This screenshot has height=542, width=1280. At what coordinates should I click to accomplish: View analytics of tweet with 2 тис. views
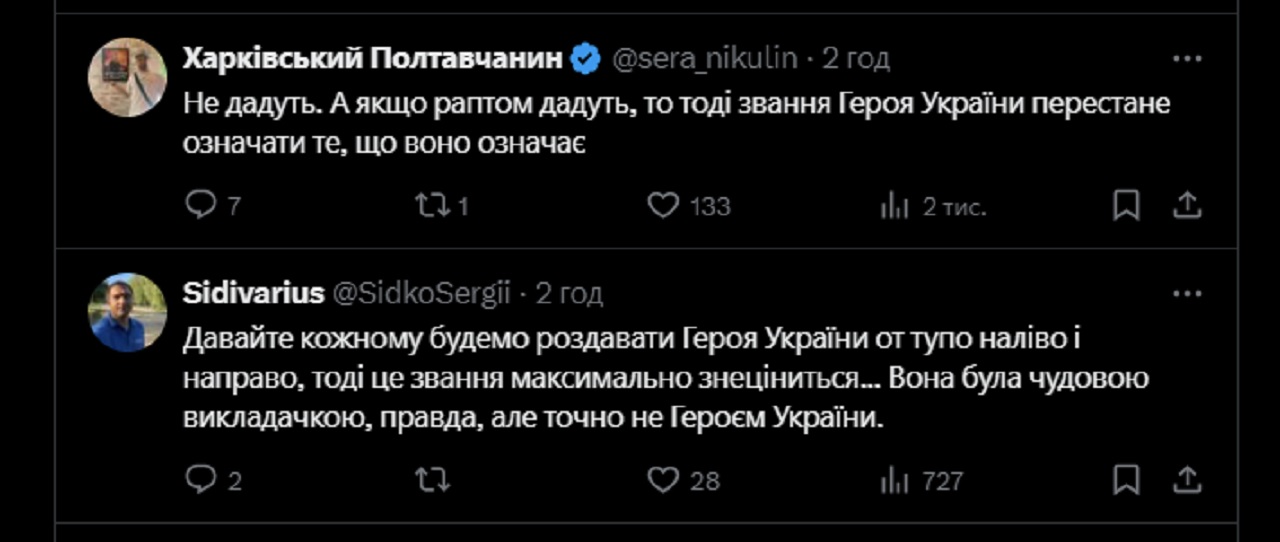[894, 207]
